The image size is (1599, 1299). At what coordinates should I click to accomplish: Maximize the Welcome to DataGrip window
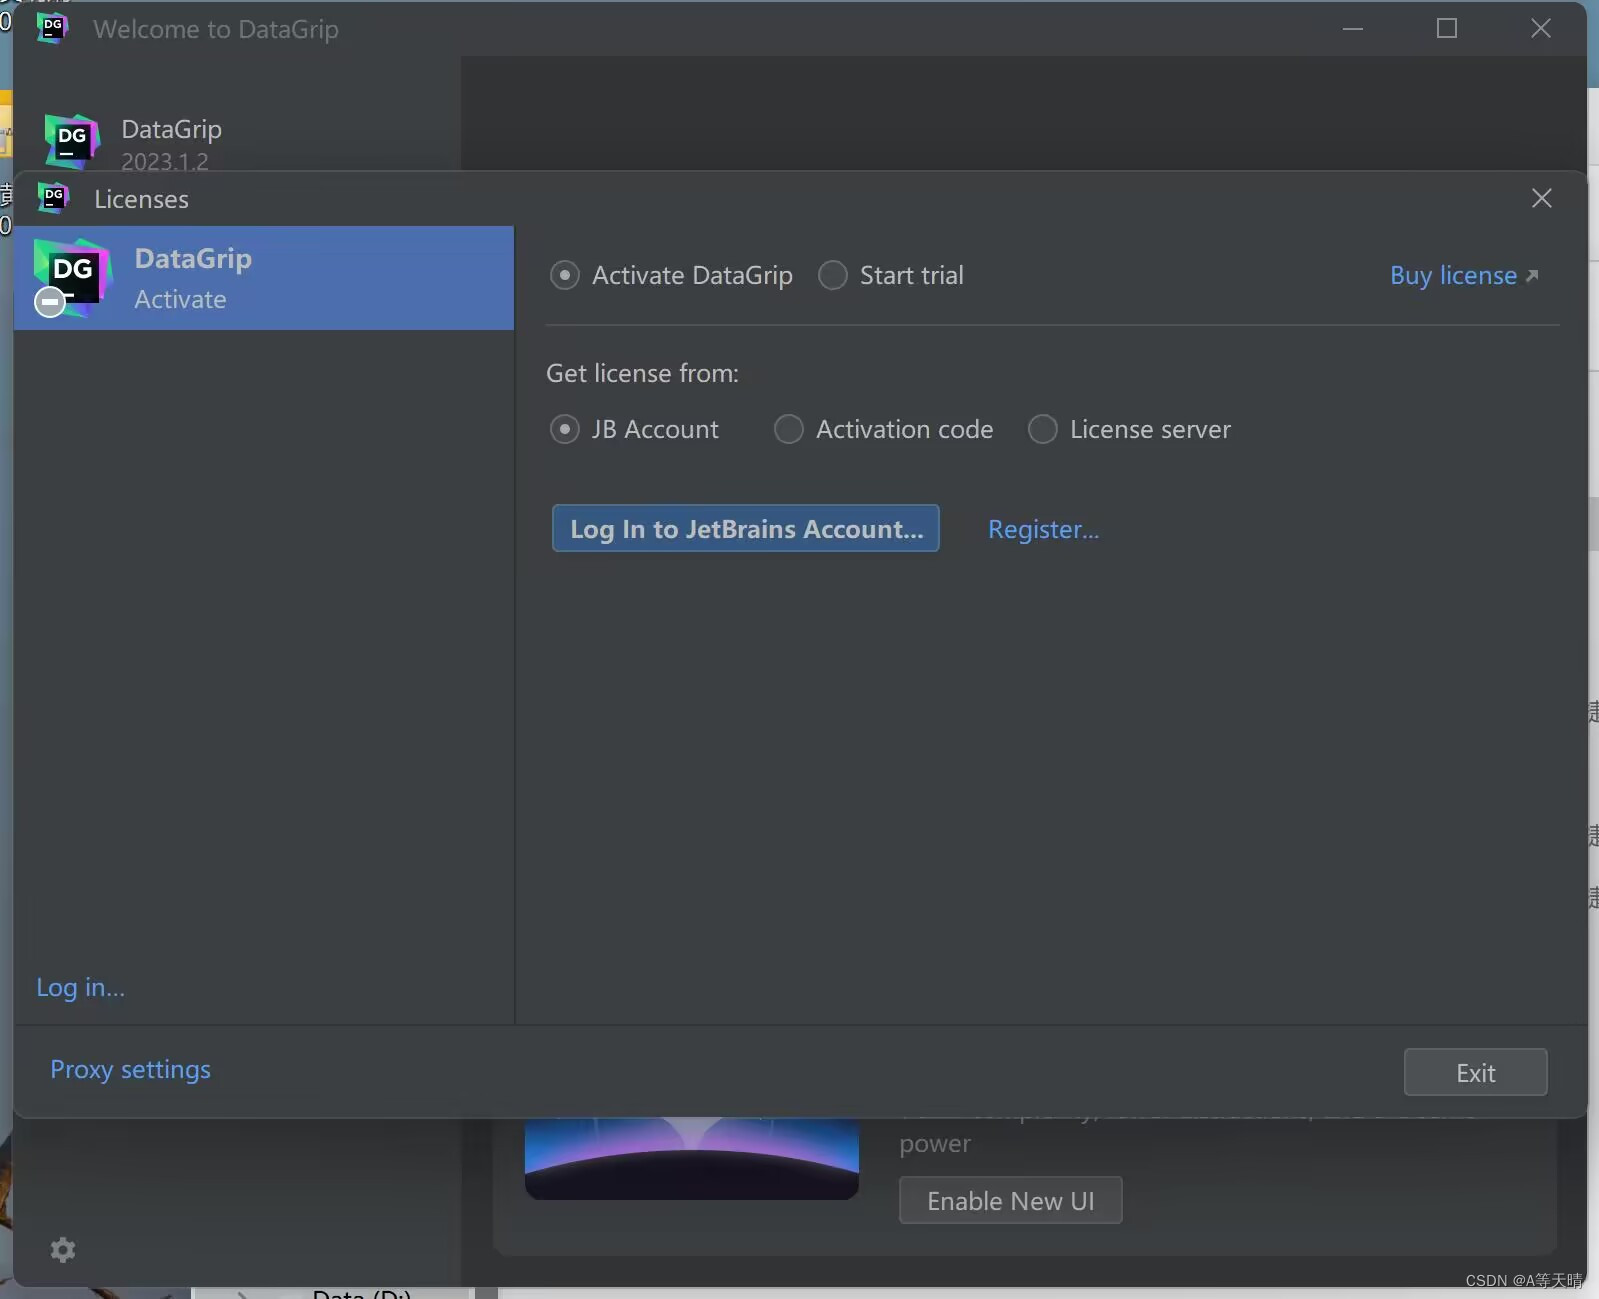[x=1447, y=28]
